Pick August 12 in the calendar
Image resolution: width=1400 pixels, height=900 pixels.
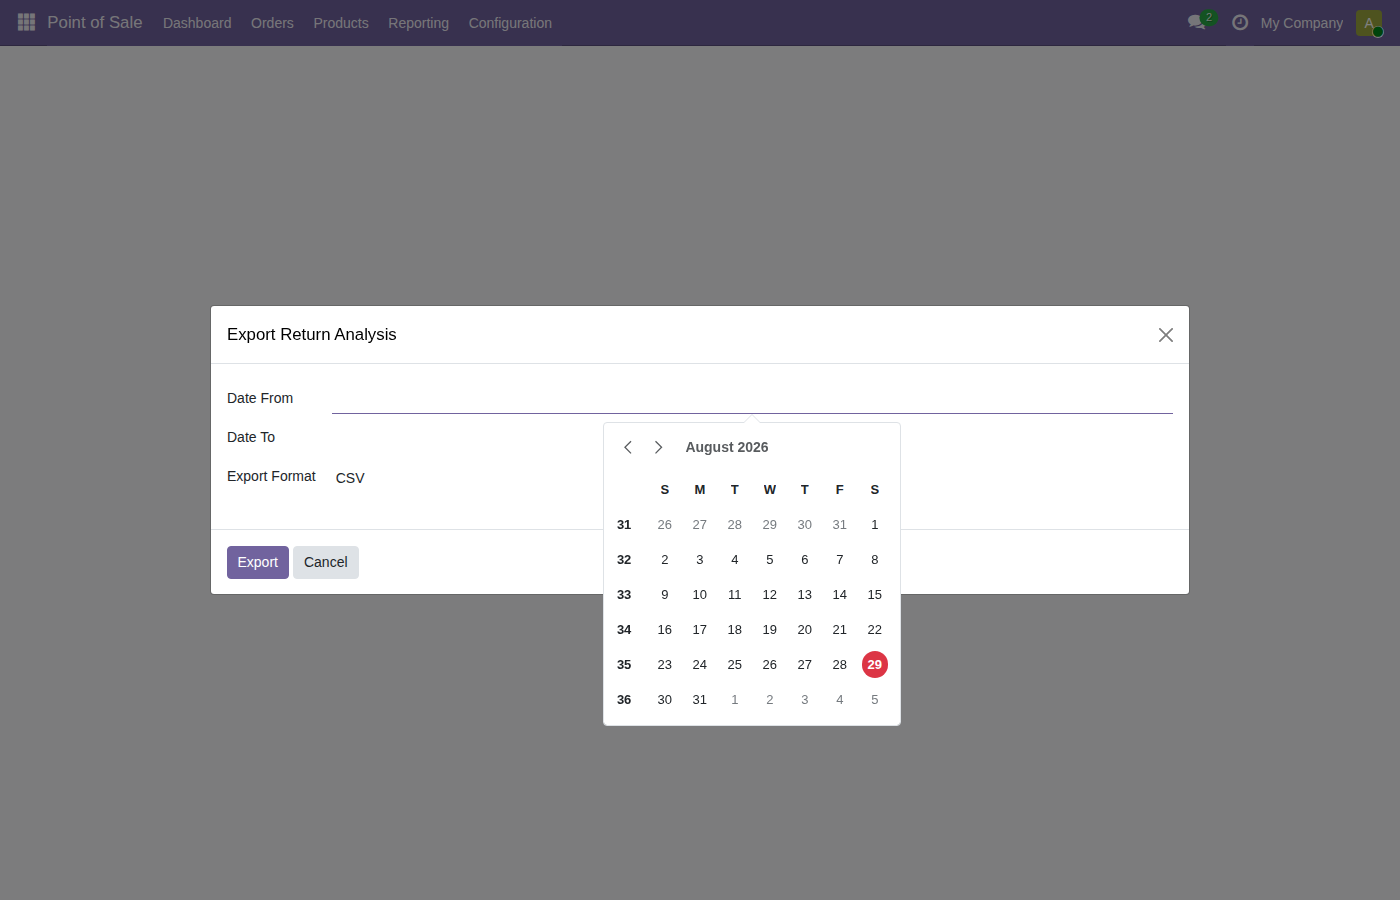tap(770, 595)
